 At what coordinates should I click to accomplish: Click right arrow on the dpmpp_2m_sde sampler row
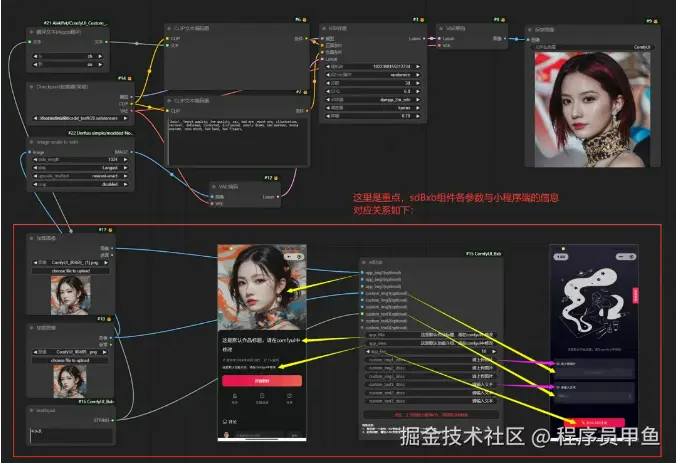(418, 100)
